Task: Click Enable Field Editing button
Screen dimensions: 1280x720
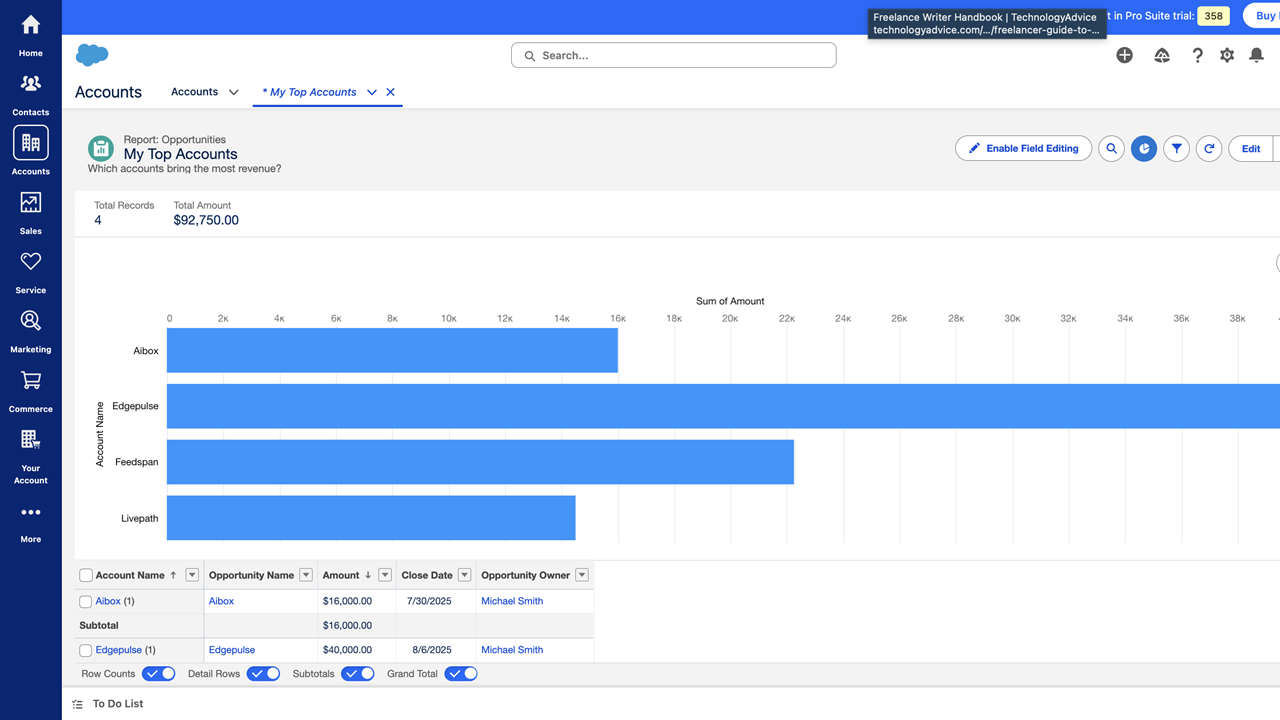Action: tap(1024, 149)
